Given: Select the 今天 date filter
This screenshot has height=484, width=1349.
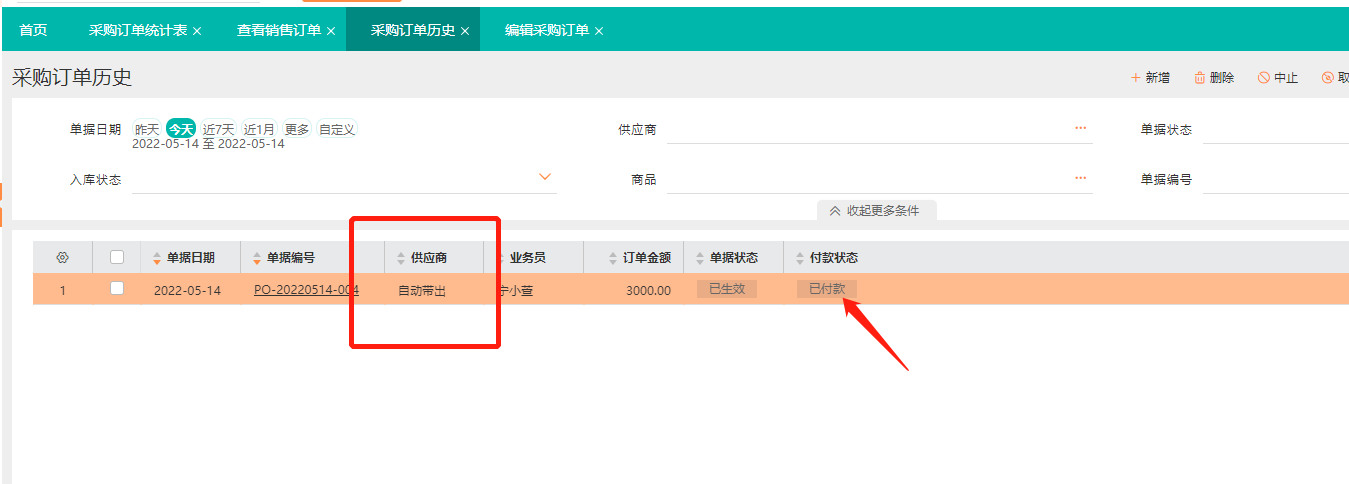Looking at the screenshot, I should click(180, 129).
